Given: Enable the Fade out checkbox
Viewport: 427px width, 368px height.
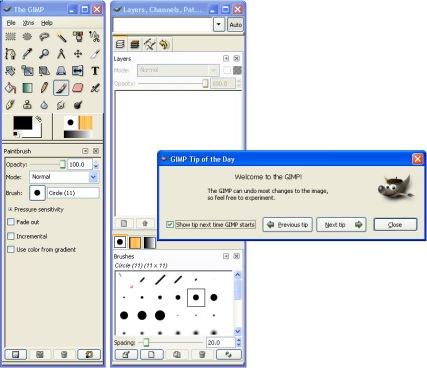Looking at the screenshot, I should coord(11,222).
